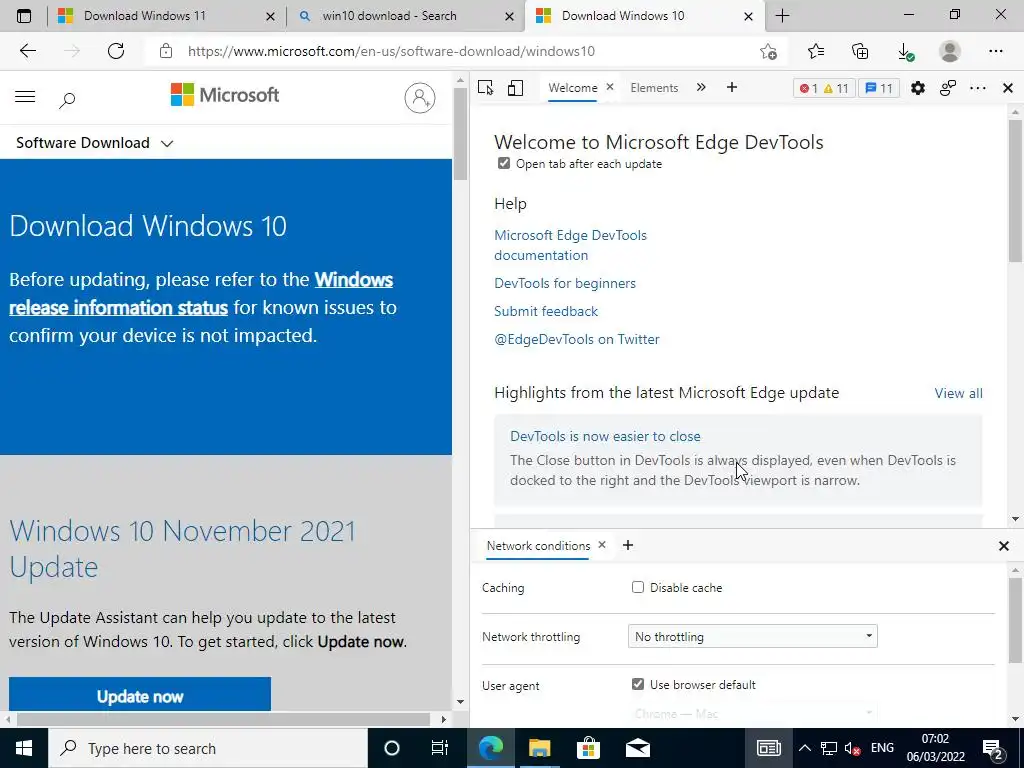Select the Welcome DevTools tab
The width and height of the screenshot is (1024, 768).
[x=573, y=88]
